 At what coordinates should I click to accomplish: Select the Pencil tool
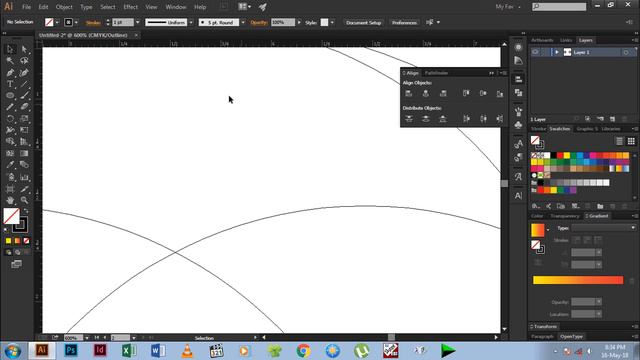[x=10, y=107]
